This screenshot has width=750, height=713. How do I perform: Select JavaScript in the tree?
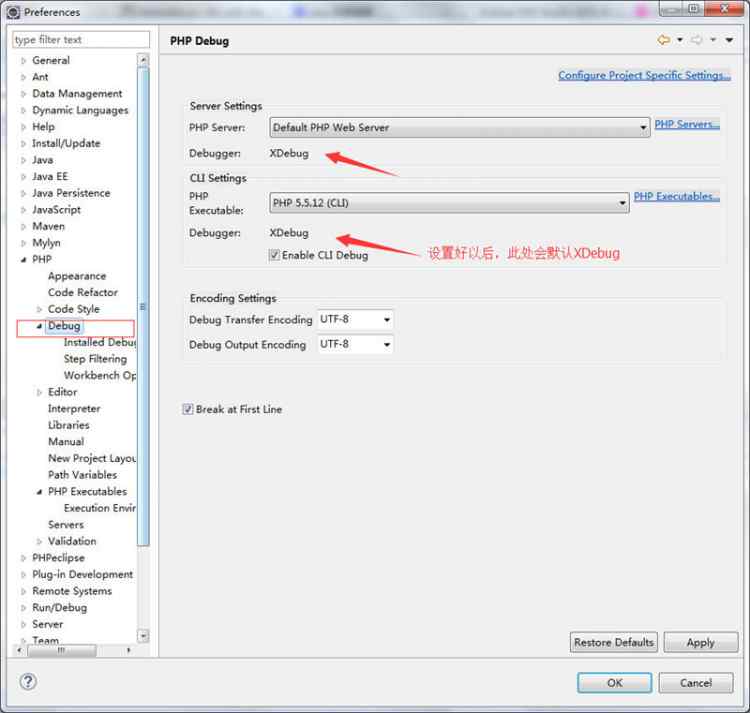point(56,210)
